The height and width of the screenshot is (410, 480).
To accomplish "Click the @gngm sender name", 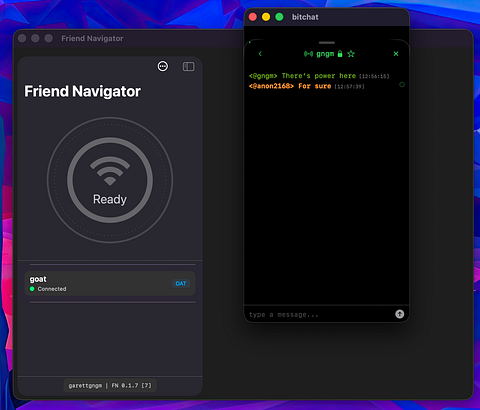I will tap(263, 76).
